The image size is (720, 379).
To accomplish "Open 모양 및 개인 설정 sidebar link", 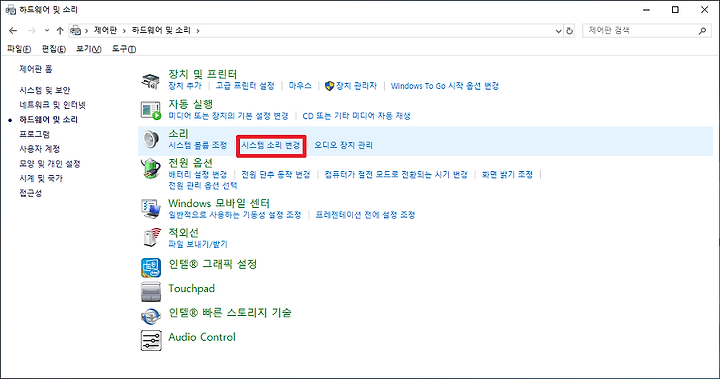I will (x=50, y=164).
